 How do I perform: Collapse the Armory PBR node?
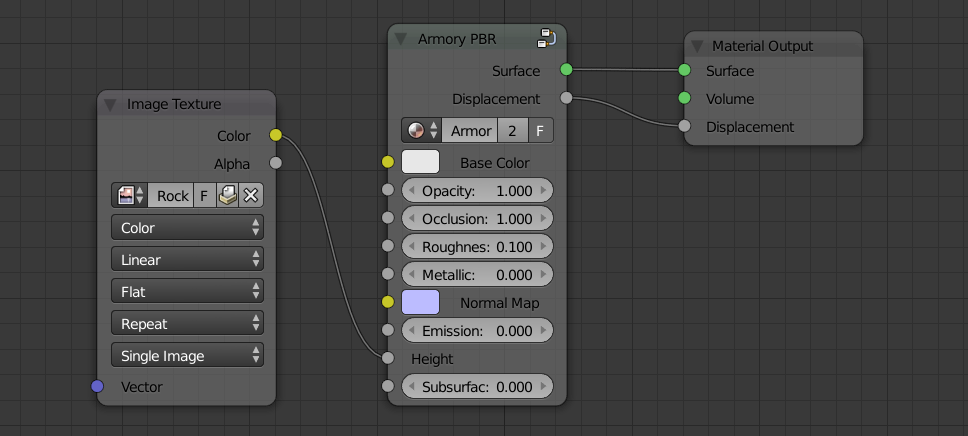click(x=401, y=39)
